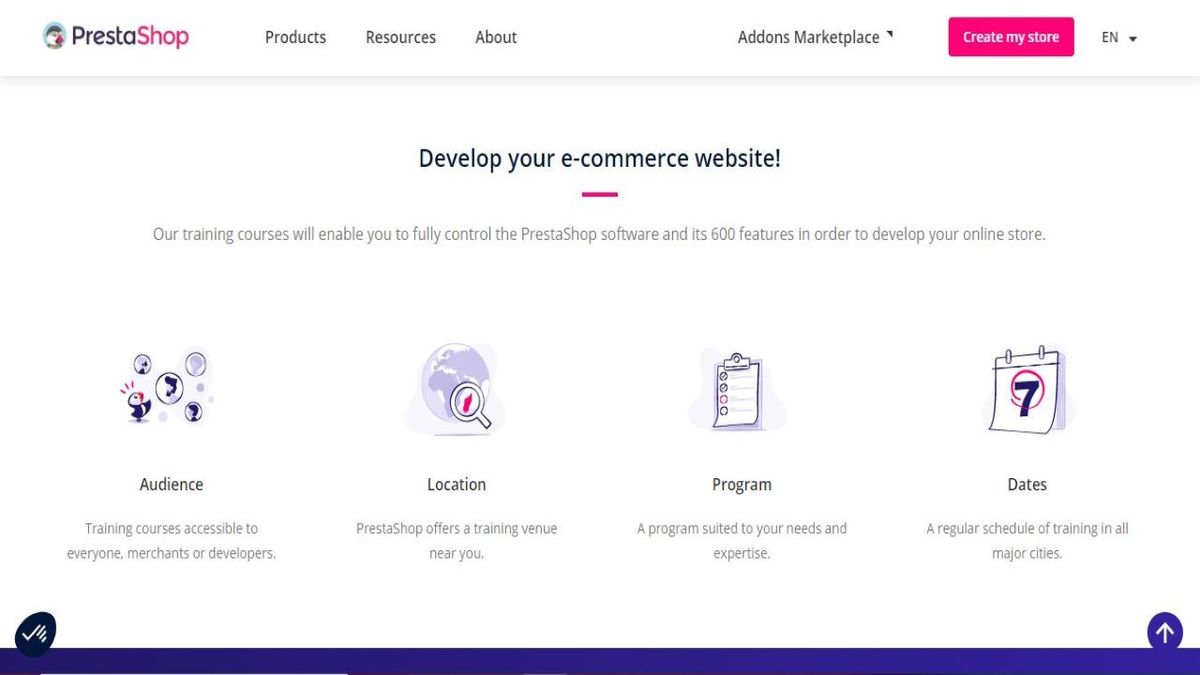Click the scroll-to-top arrow icon

pyautogui.click(x=1165, y=632)
